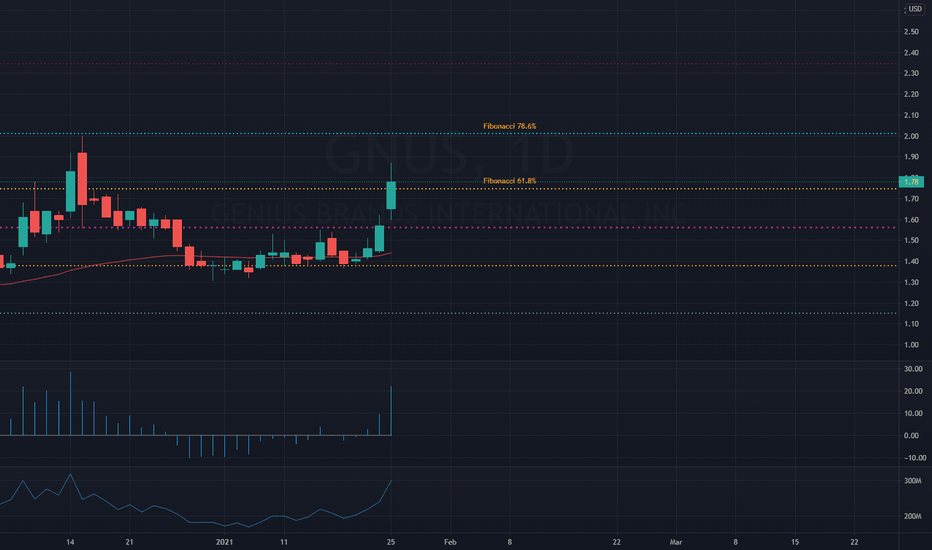
Task: Select the magenta dotted line near 1.56
Action: coord(449,227)
